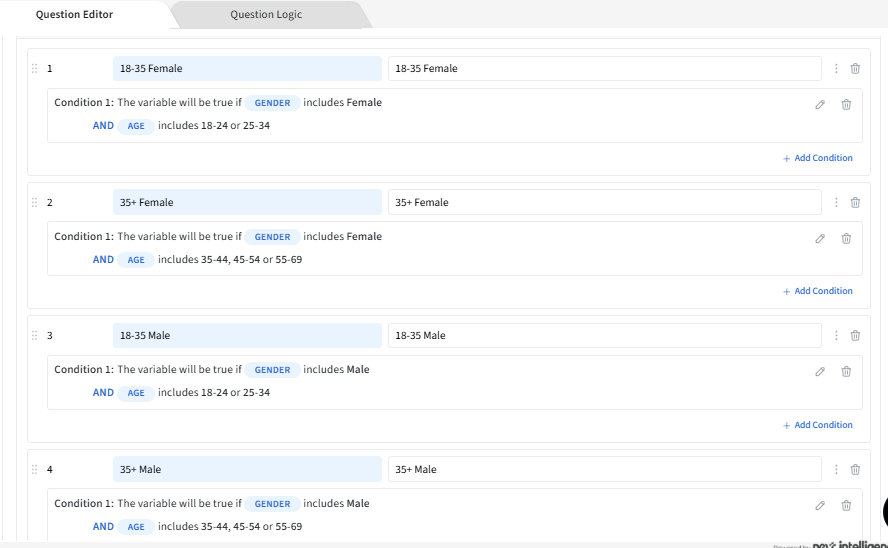The width and height of the screenshot is (888, 548).
Task: Delete condition 1 of 18-35 Male
Action: [846, 371]
